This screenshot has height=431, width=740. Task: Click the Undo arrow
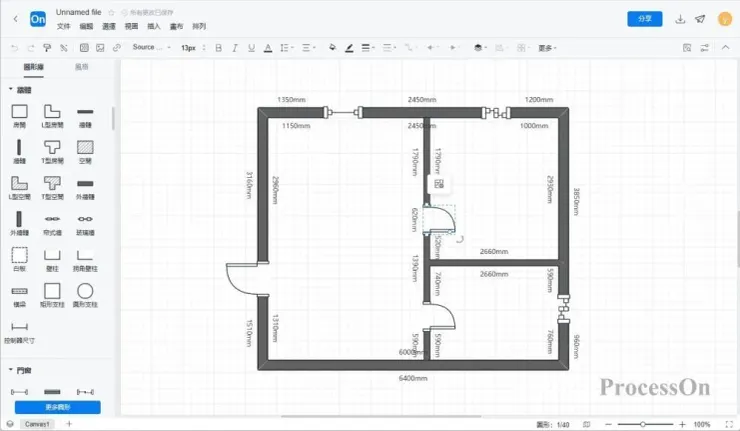click(15, 48)
